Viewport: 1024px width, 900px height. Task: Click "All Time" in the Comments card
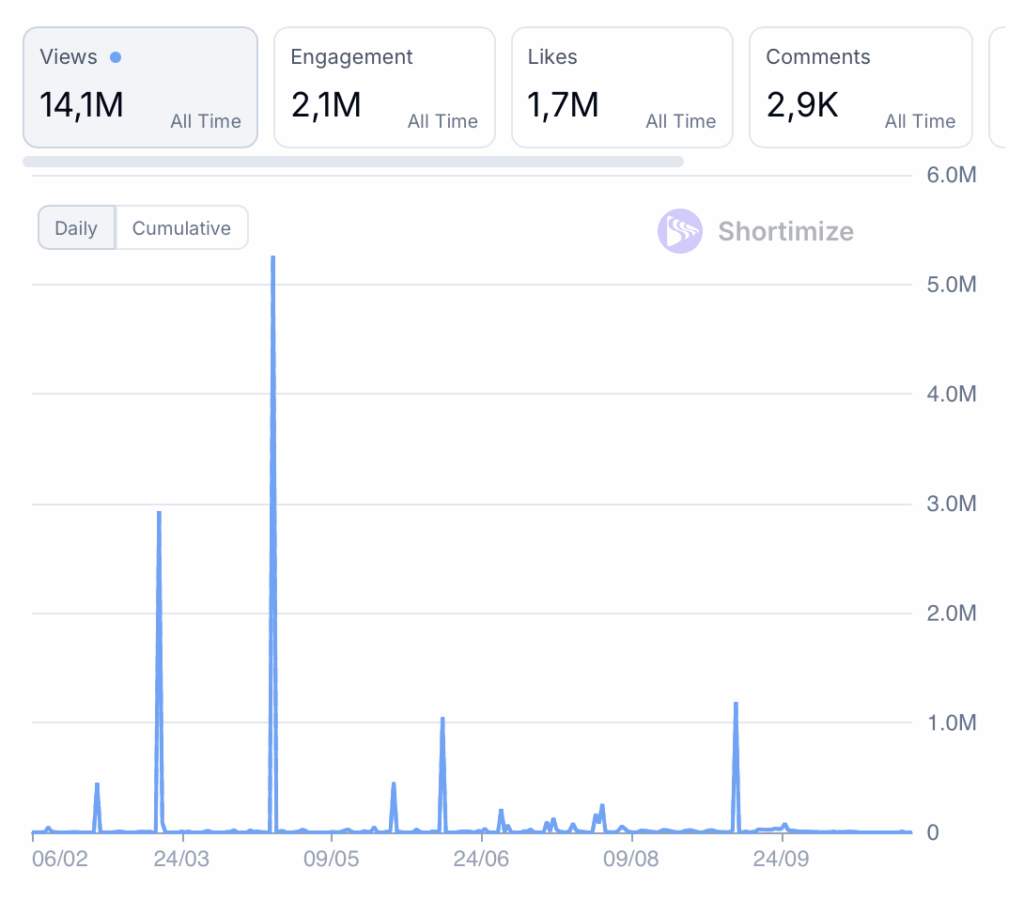tap(919, 121)
